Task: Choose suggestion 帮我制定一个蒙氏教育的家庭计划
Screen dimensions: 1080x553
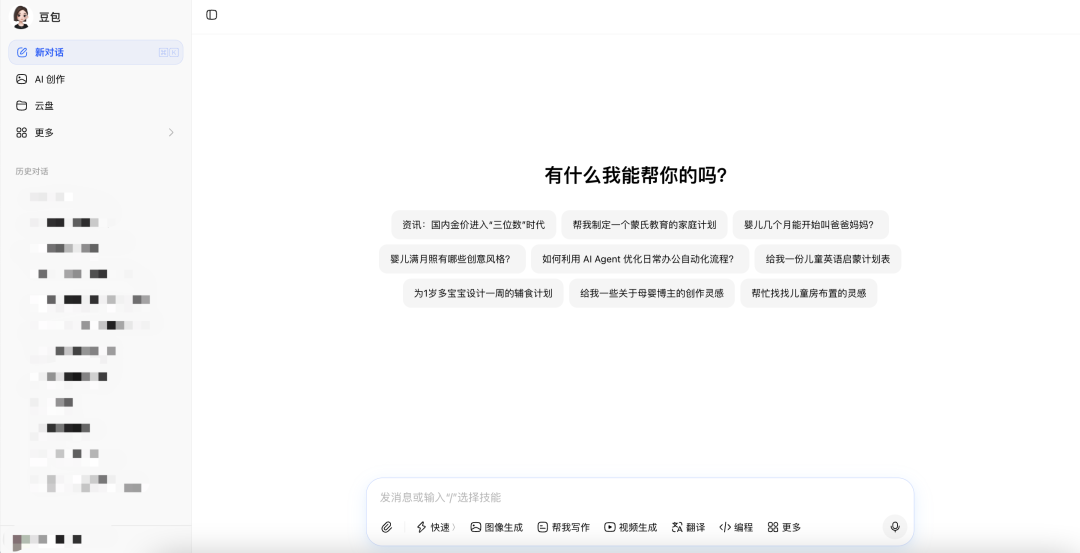Action: (x=645, y=225)
